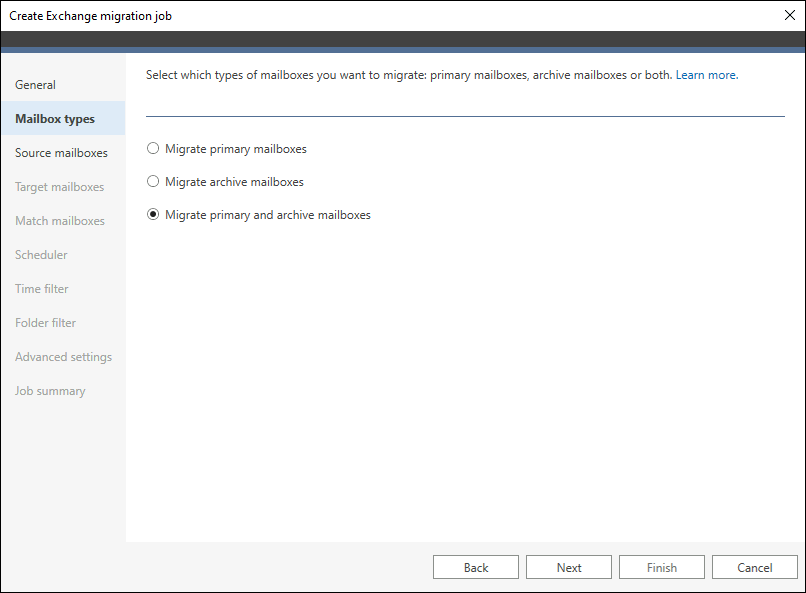Close the Create Exchange migration job dialog
The image size is (806, 593).
(x=790, y=15)
